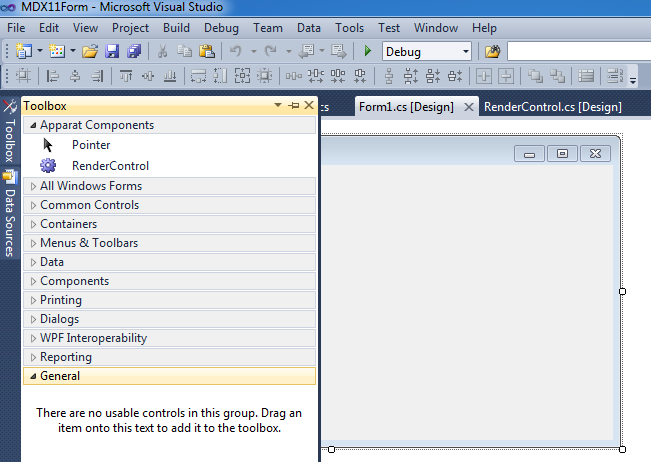Viewport: 651px width, 462px height.
Task: Open the Build menu
Action: click(176, 28)
